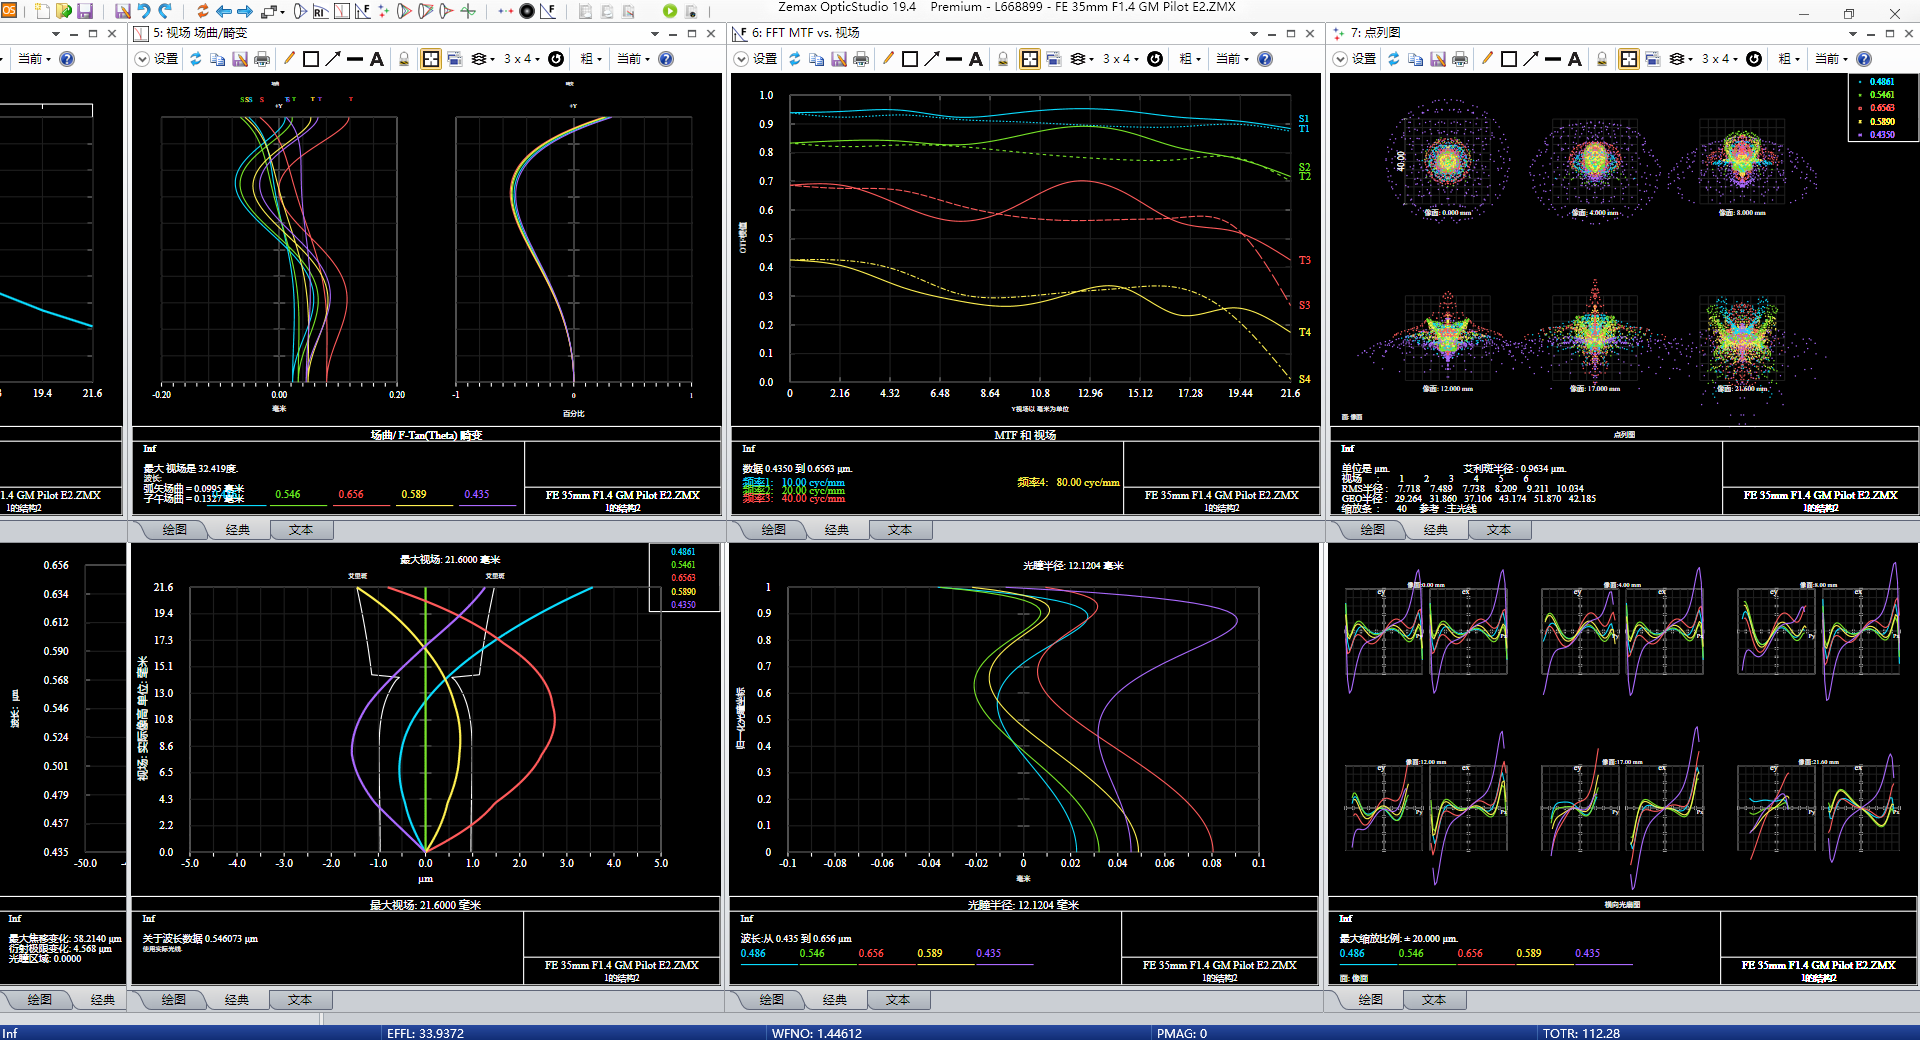The image size is (1920, 1040).
Task: Switch to 文本 tab under MTF plot
Action: (x=899, y=530)
